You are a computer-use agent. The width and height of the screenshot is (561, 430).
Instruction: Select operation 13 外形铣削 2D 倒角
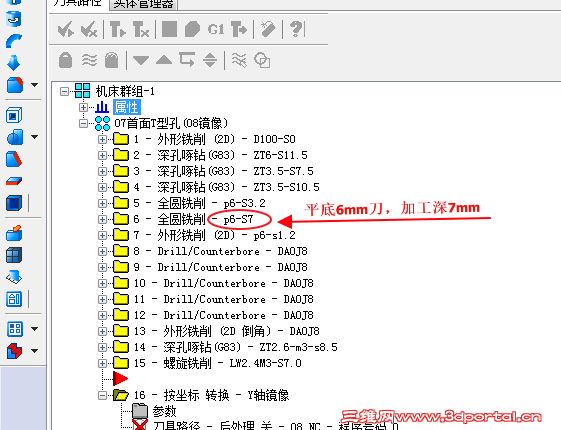226,331
